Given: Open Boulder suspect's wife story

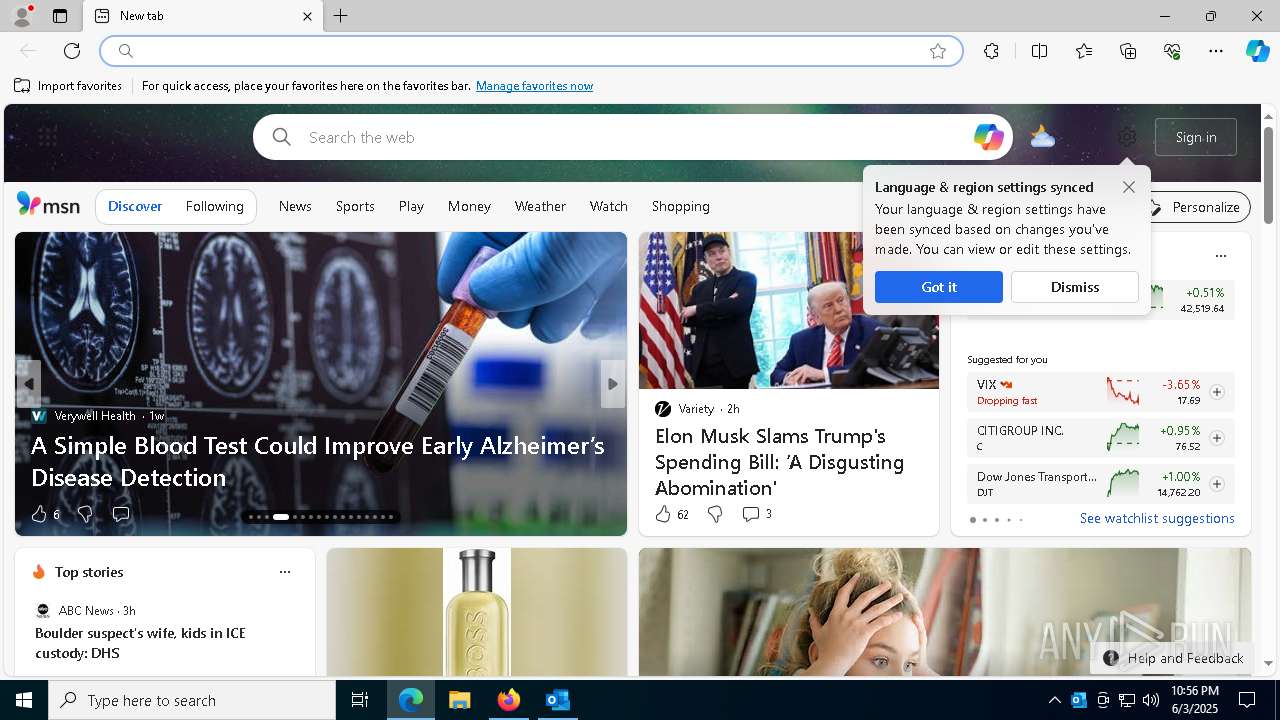Looking at the screenshot, I should [140, 643].
